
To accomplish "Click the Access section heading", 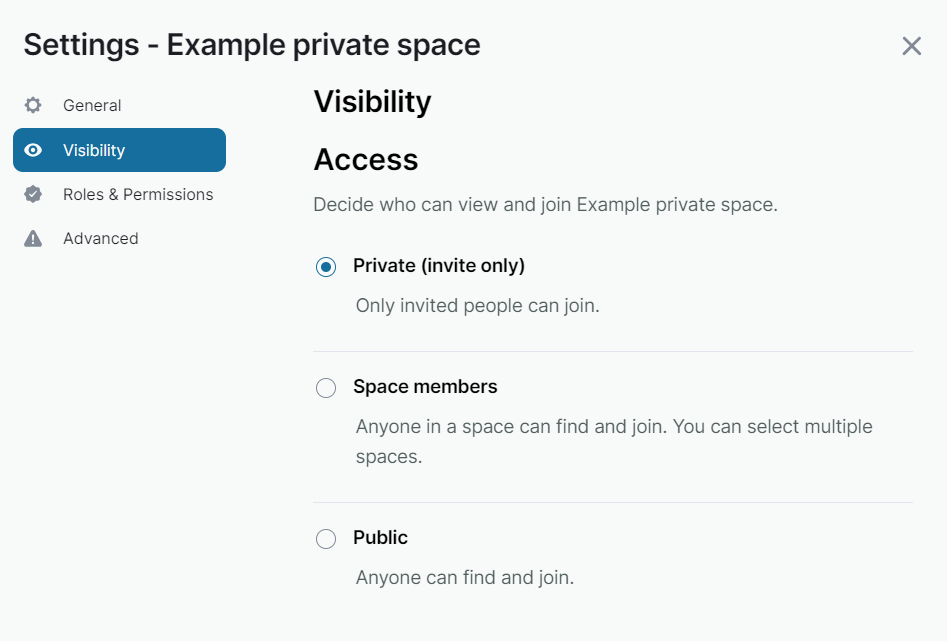I will [366, 159].
